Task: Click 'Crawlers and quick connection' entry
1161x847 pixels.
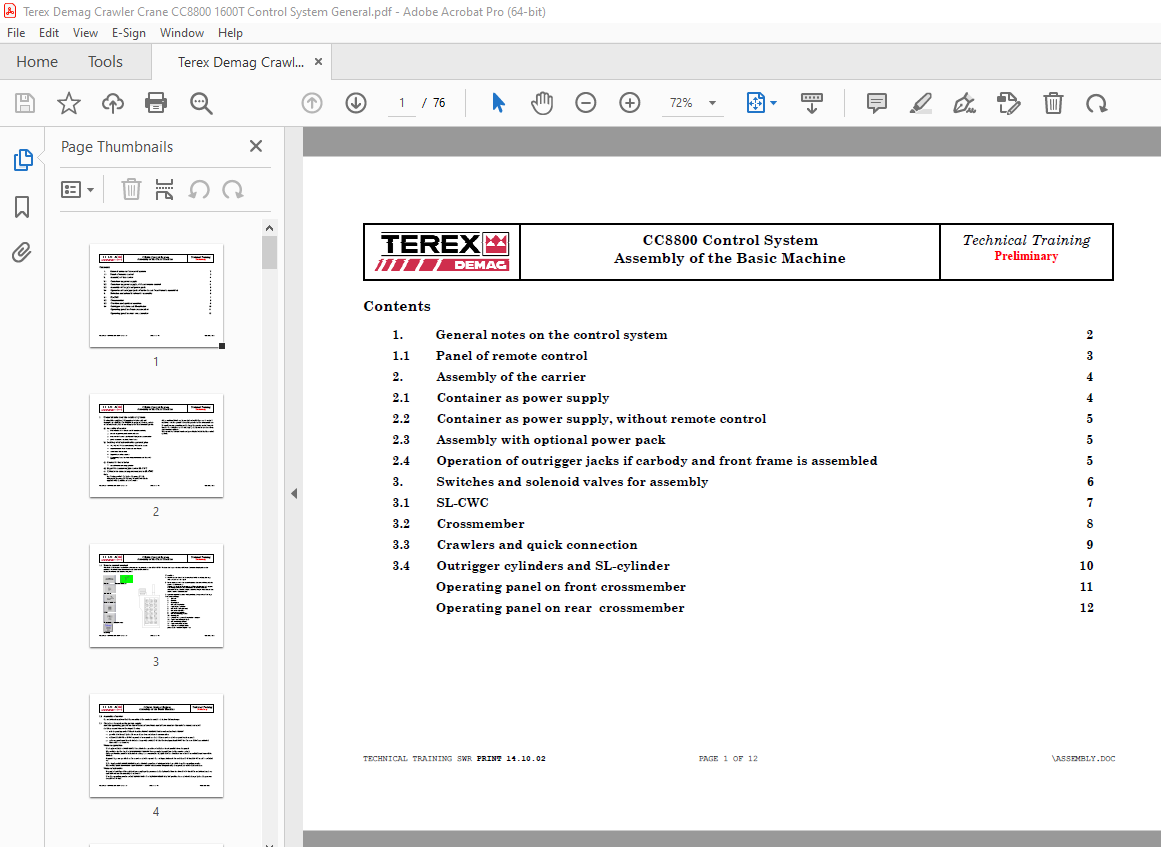Action: 537,545
